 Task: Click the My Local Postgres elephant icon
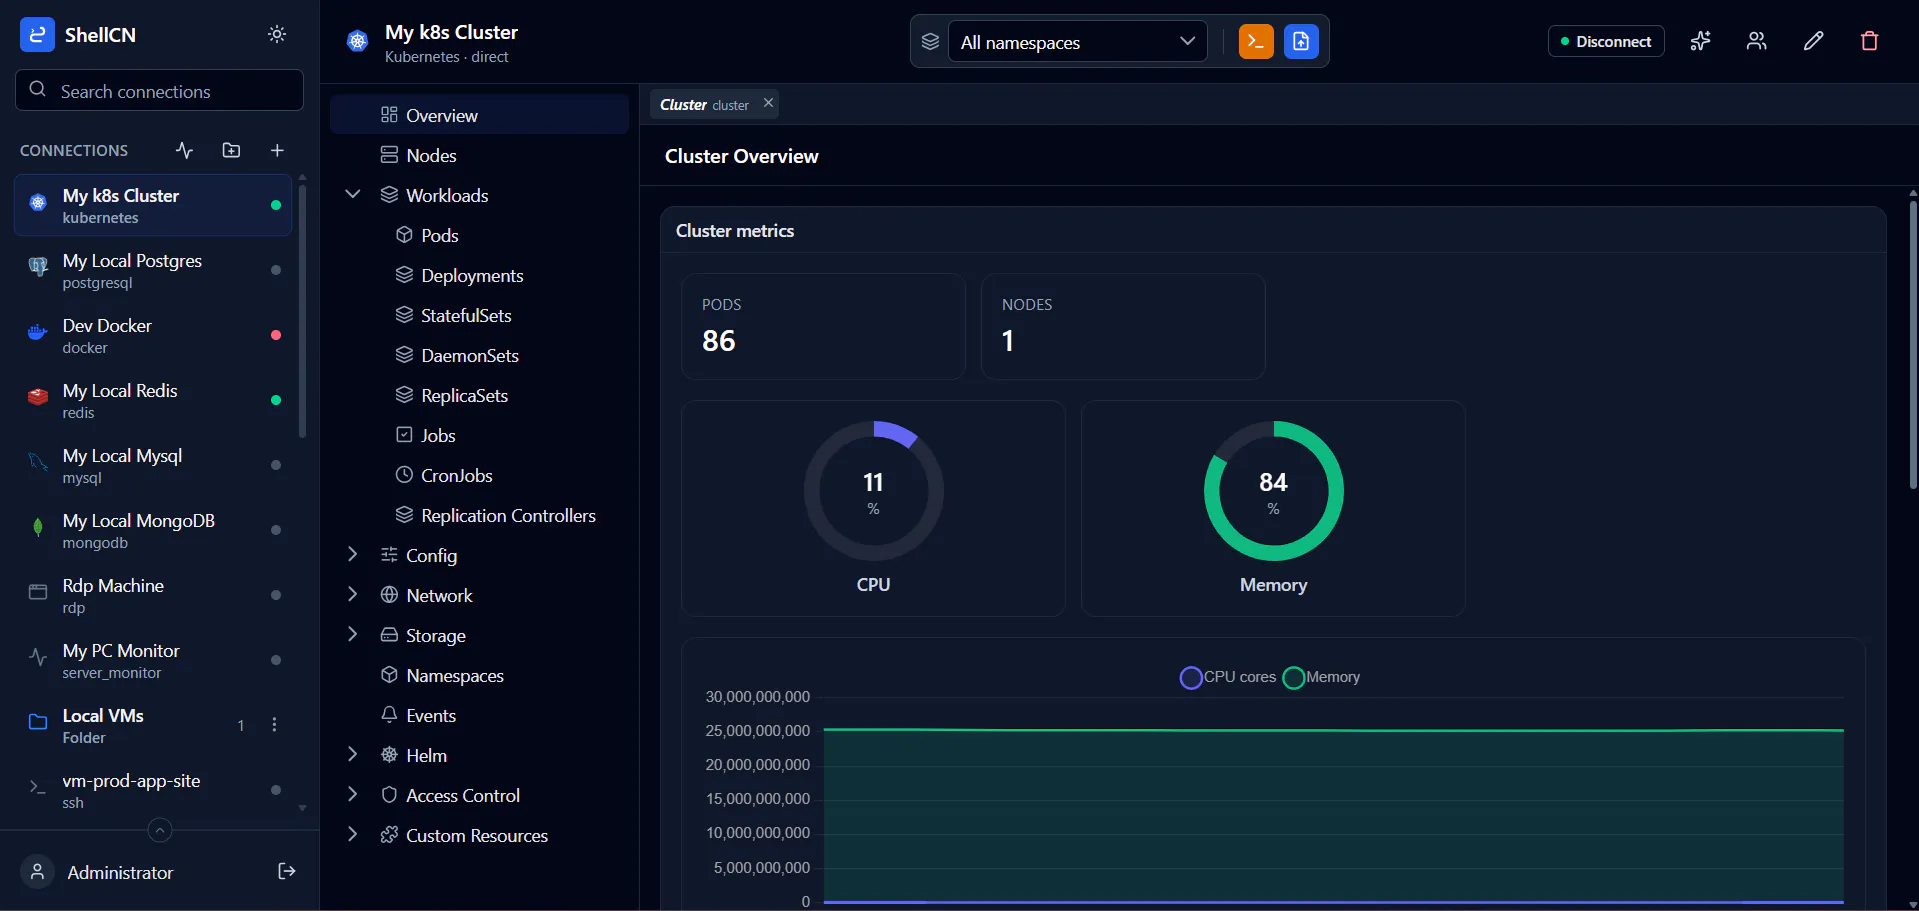tap(38, 267)
